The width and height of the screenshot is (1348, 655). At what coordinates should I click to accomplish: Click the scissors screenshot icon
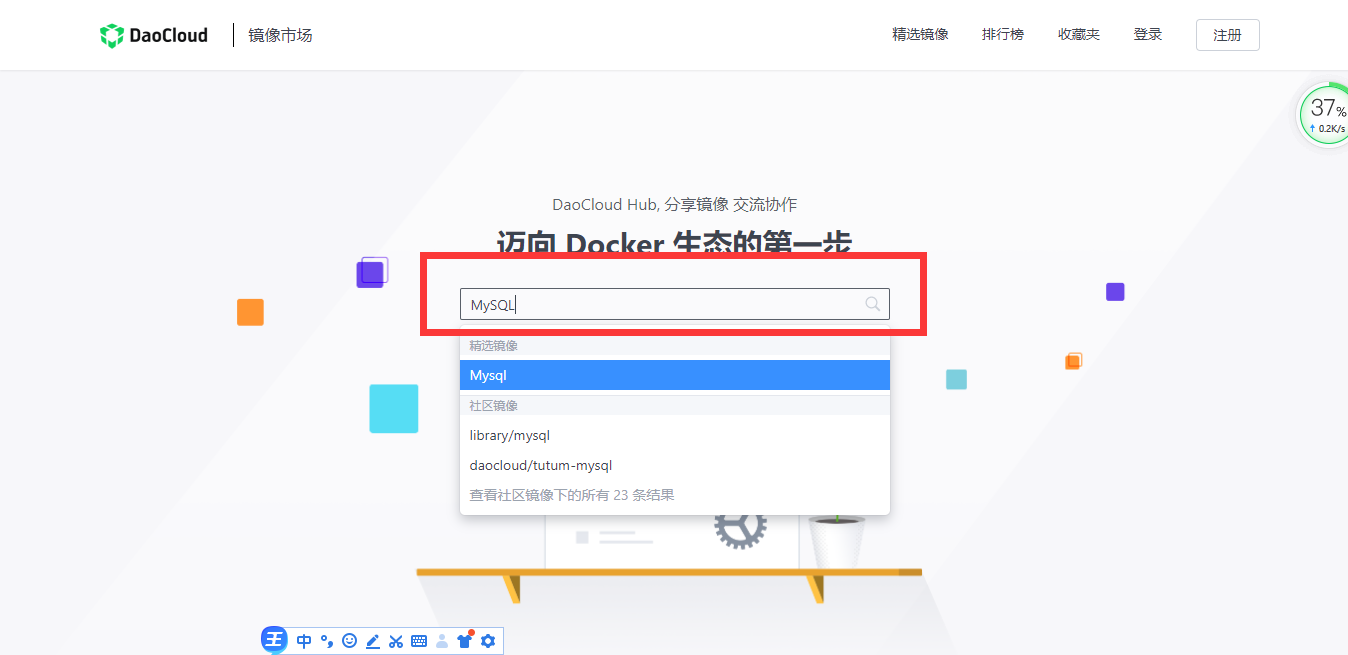click(x=396, y=641)
